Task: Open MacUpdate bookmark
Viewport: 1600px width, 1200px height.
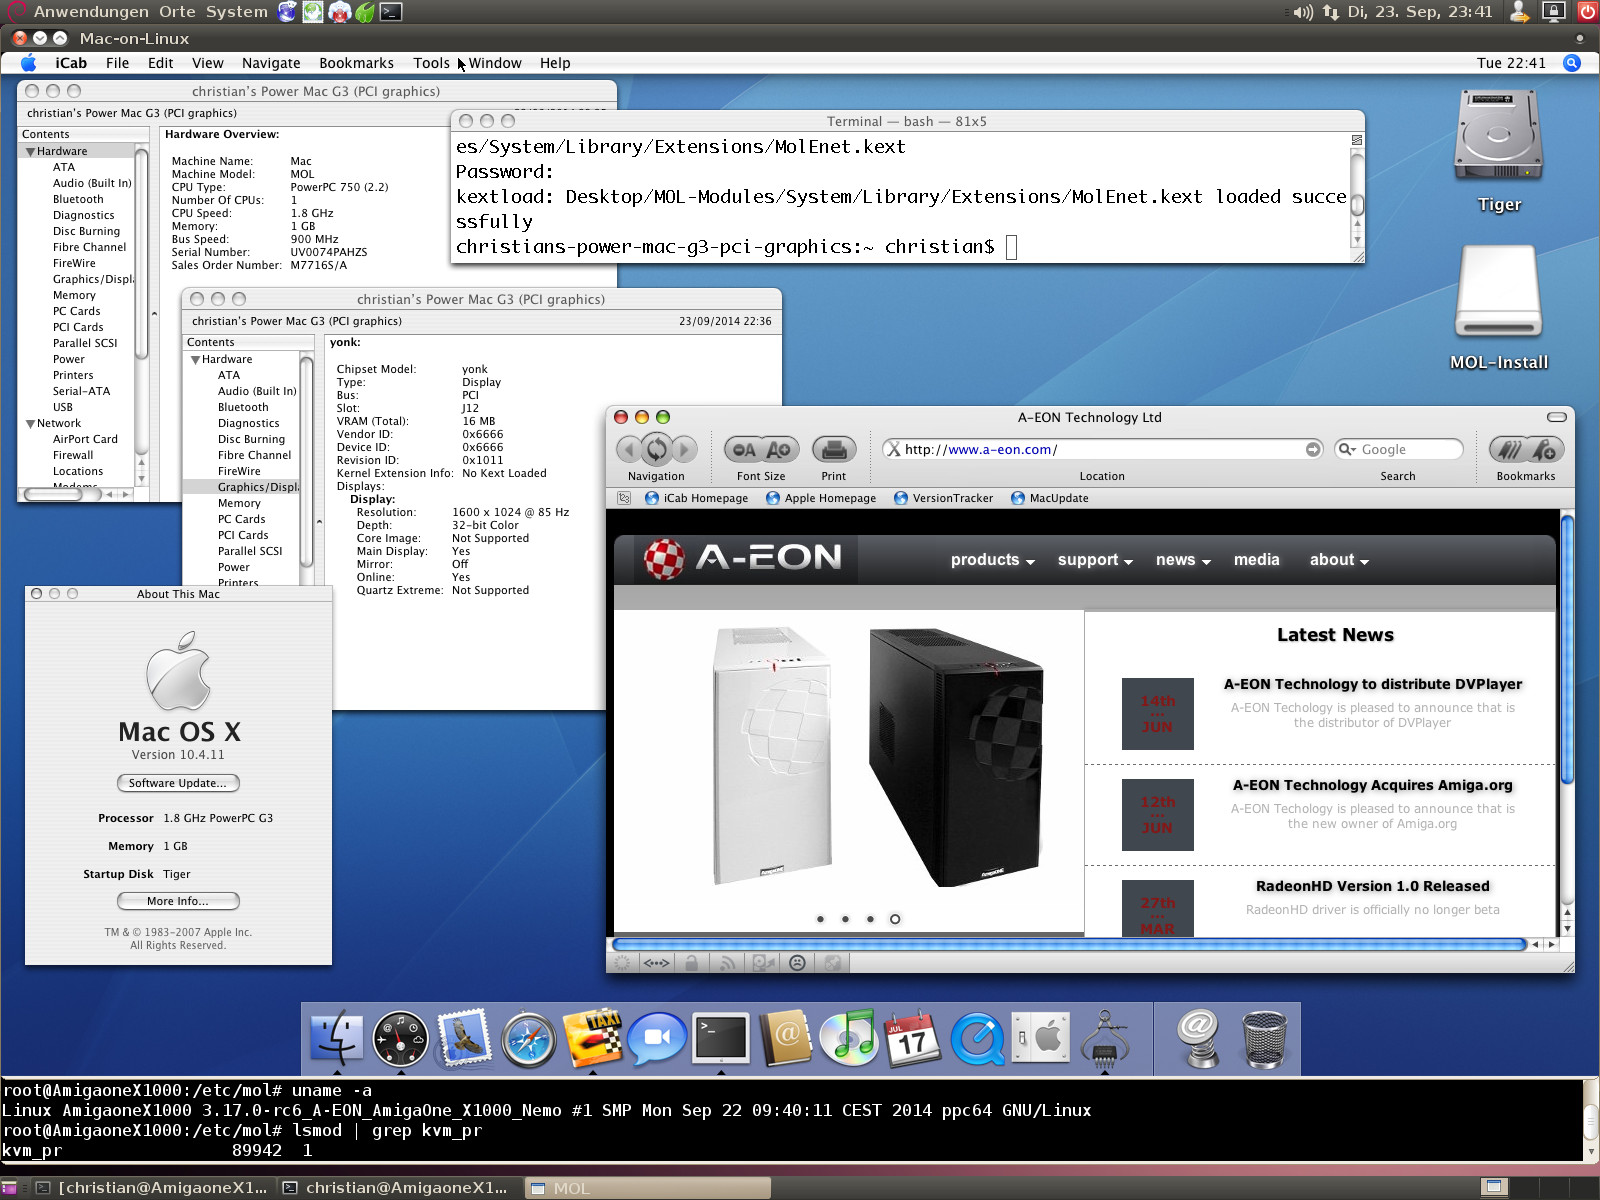Action: point(1049,498)
